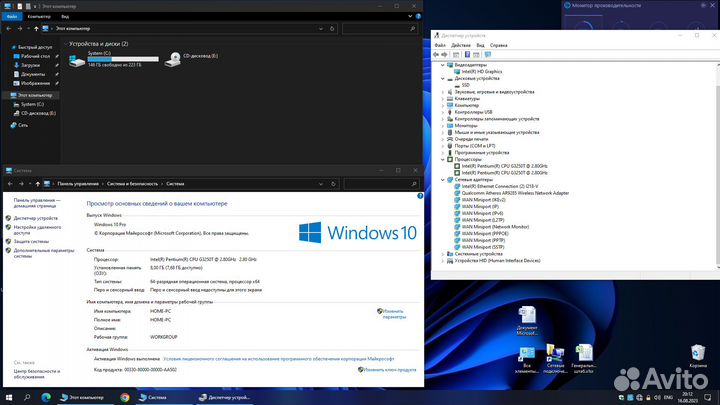This screenshot has height=405, width=720.
Task: Open Дополнительные параметры системы link
Action: click(44, 253)
